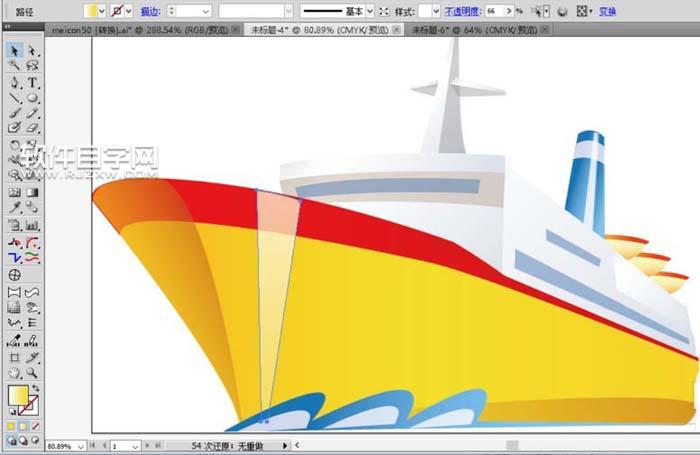Select the black arrow Selection tool

tap(15, 50)
